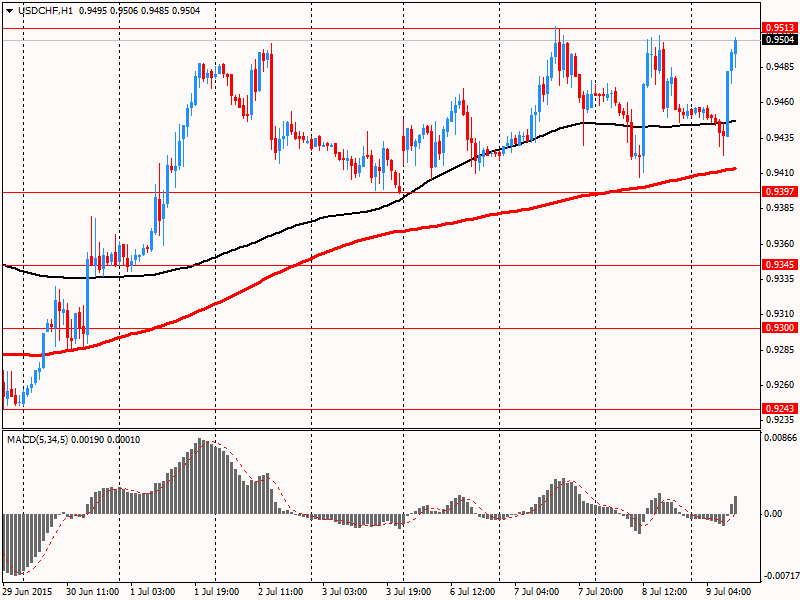This screenshot has height=600, width=800.
Task: Click the 0.9235 price scale value
Action: [780, 420]
